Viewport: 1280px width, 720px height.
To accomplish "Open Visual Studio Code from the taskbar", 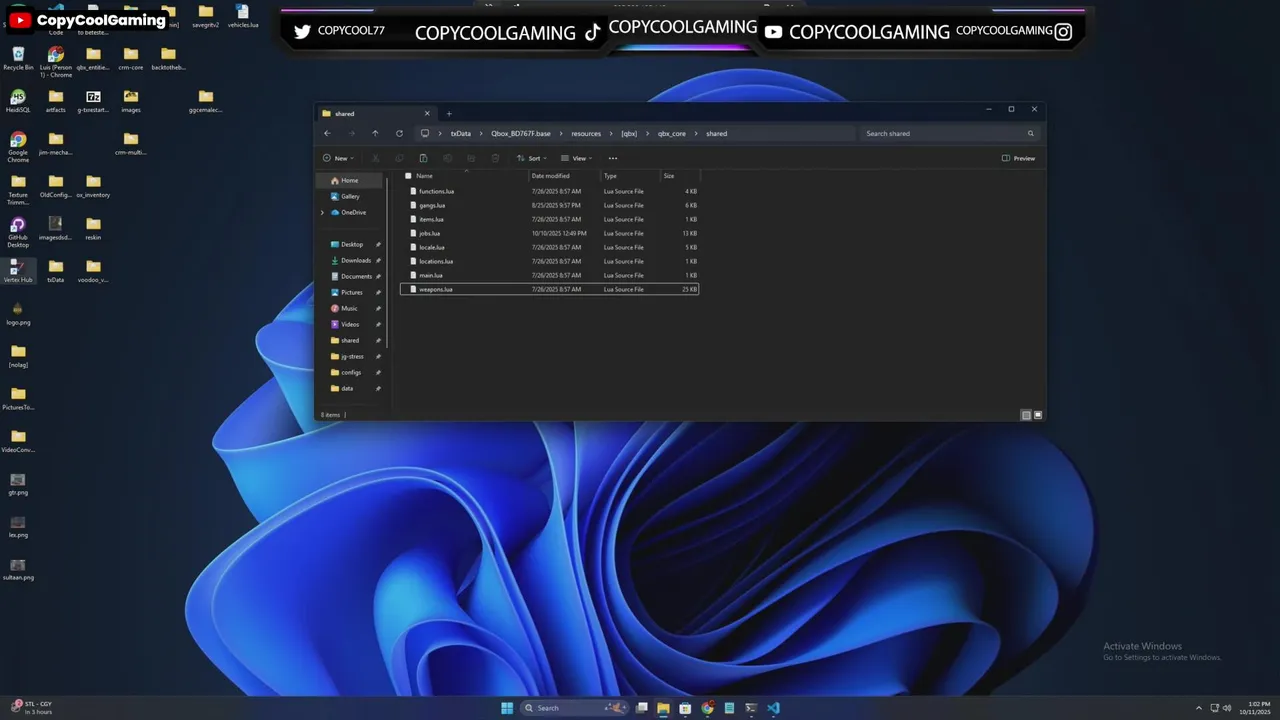I will [773, 708].
